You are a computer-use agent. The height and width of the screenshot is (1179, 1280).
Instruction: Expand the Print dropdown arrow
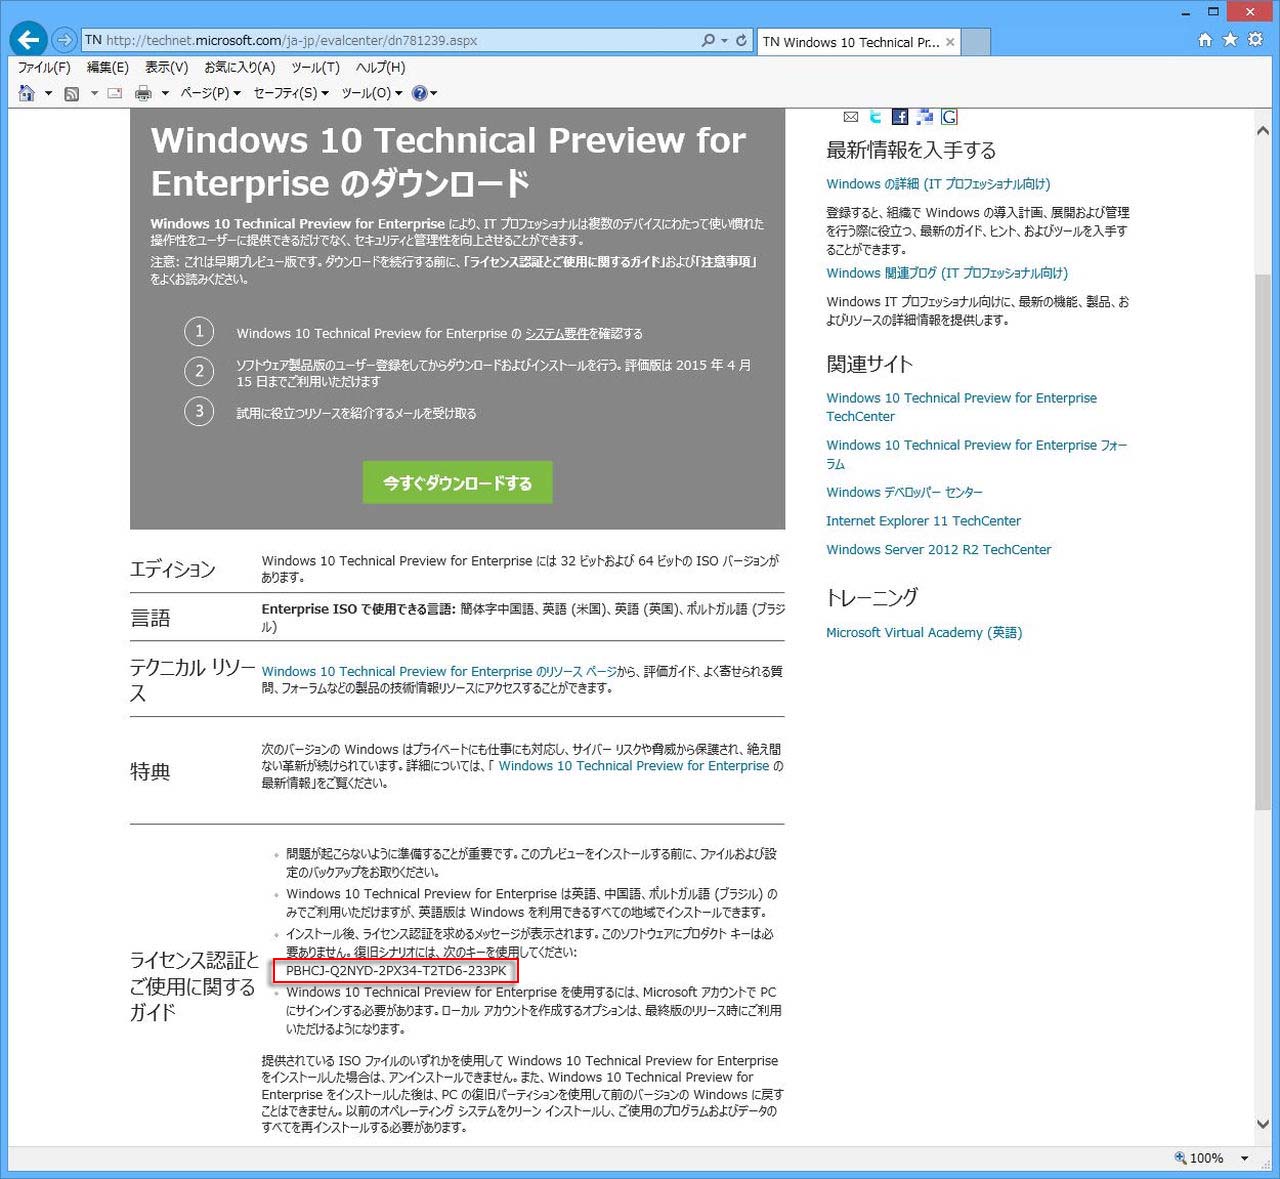pos(165,94)
